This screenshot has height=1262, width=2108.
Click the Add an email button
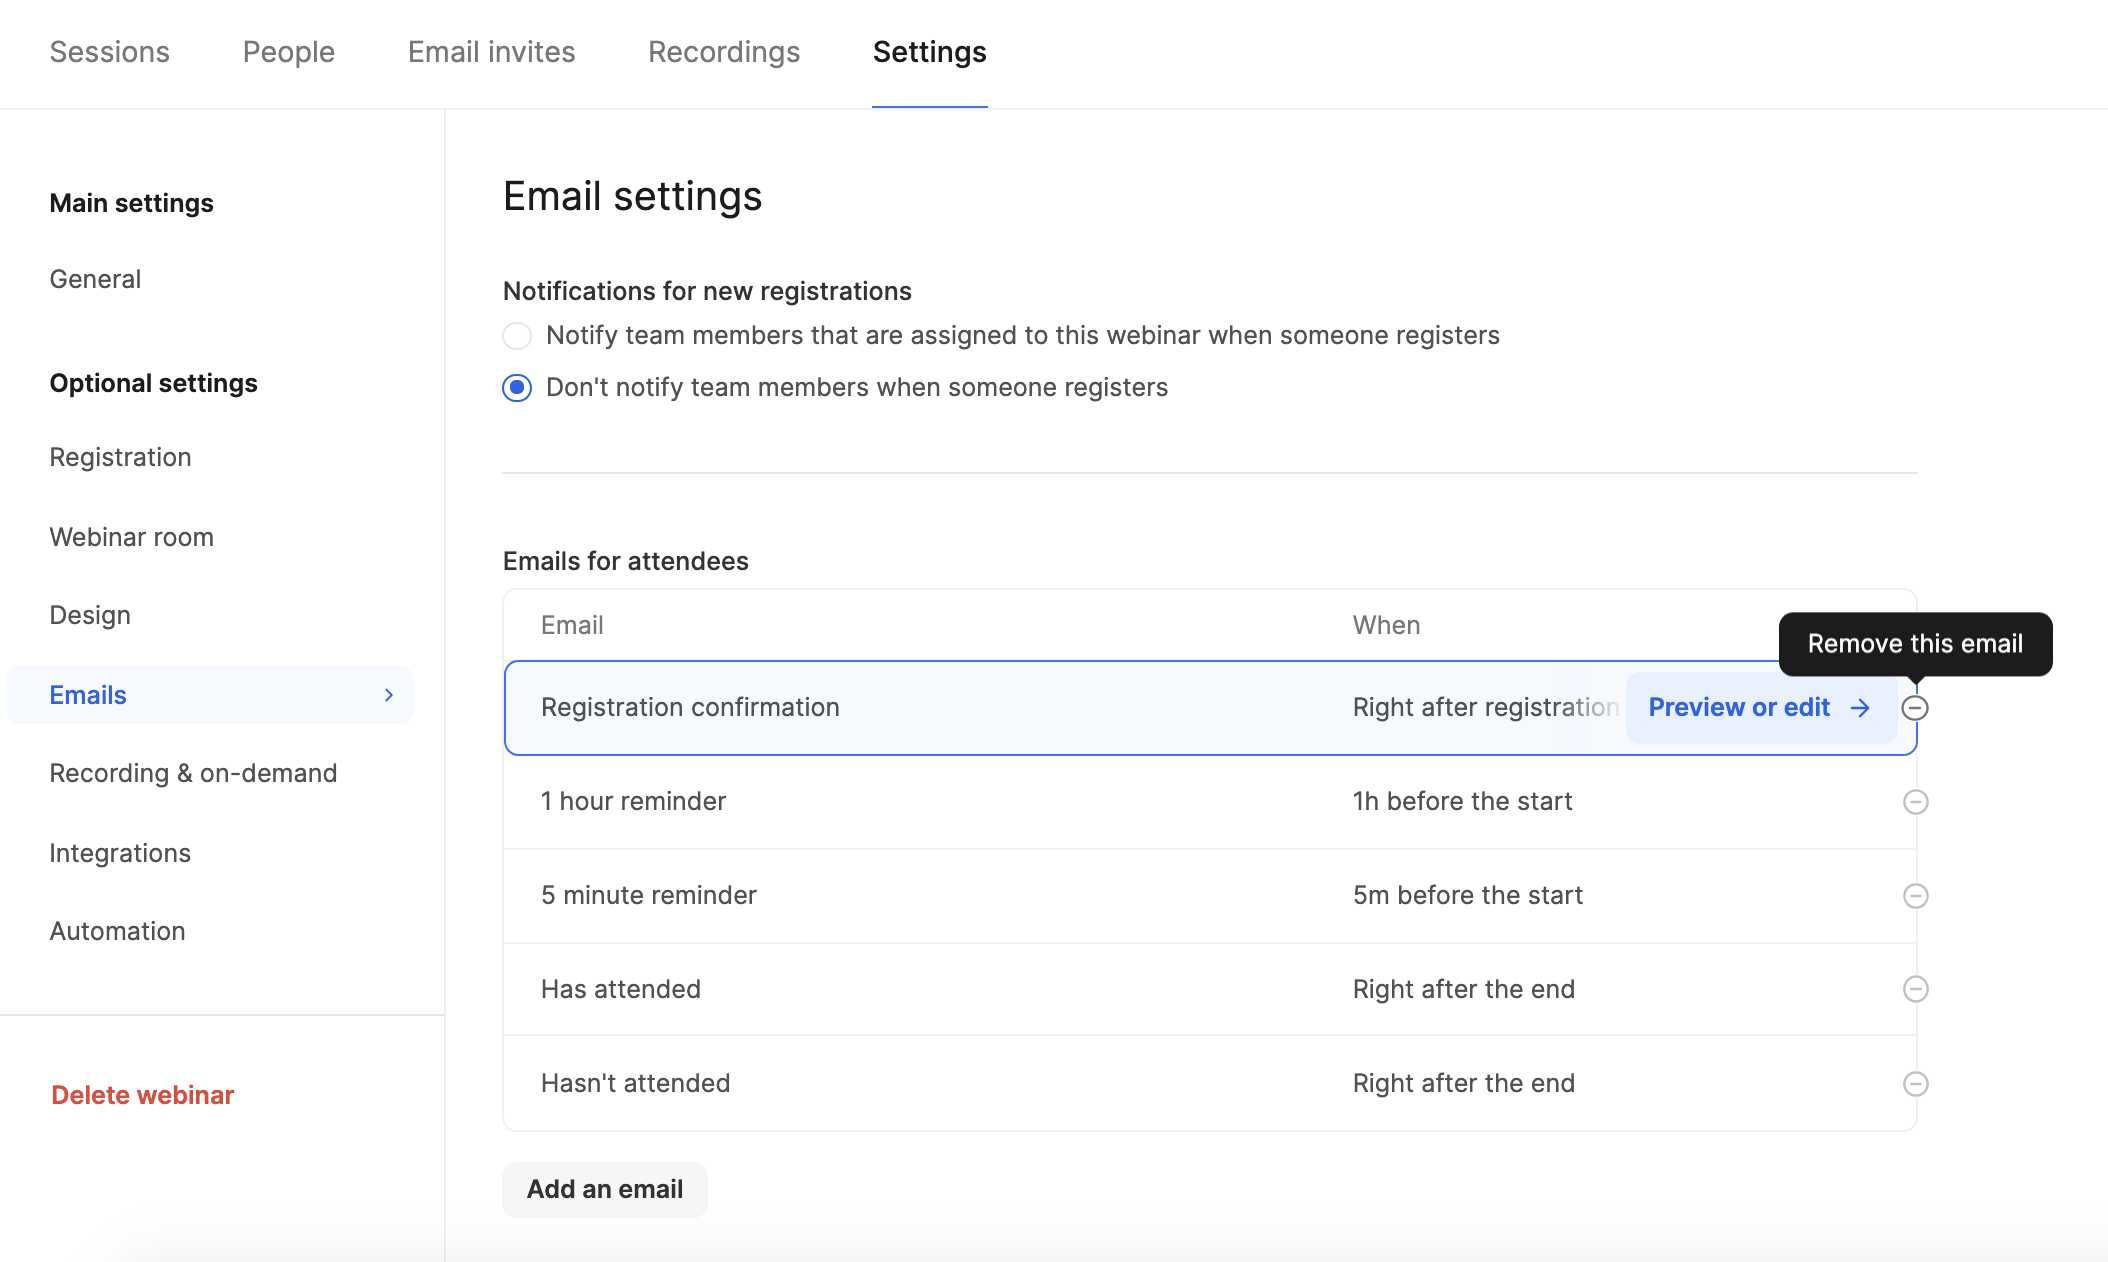[605, 1189]
